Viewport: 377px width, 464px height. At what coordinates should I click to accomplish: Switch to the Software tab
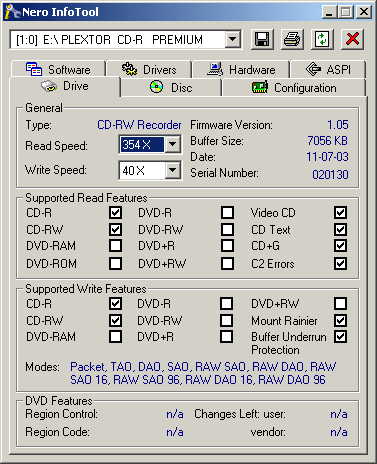point(59,70)
